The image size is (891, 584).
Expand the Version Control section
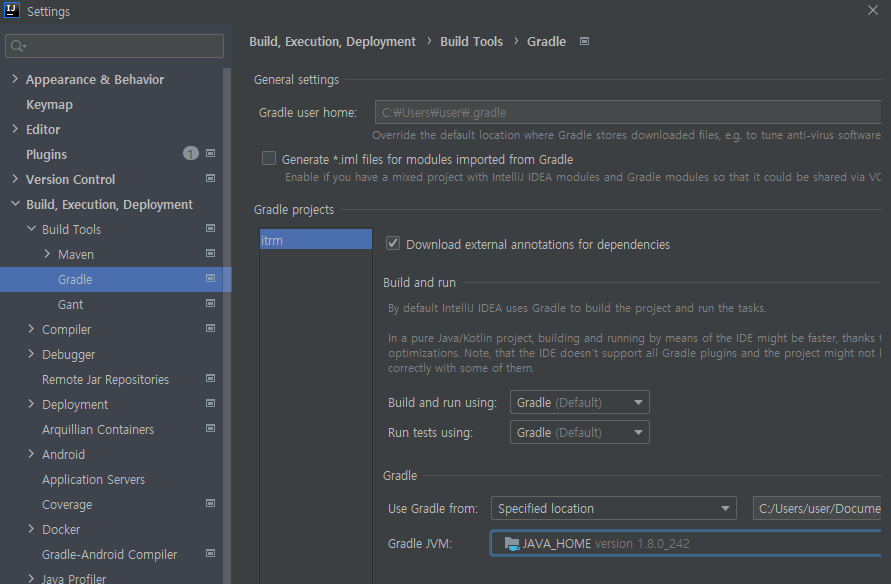coord(15,179)
